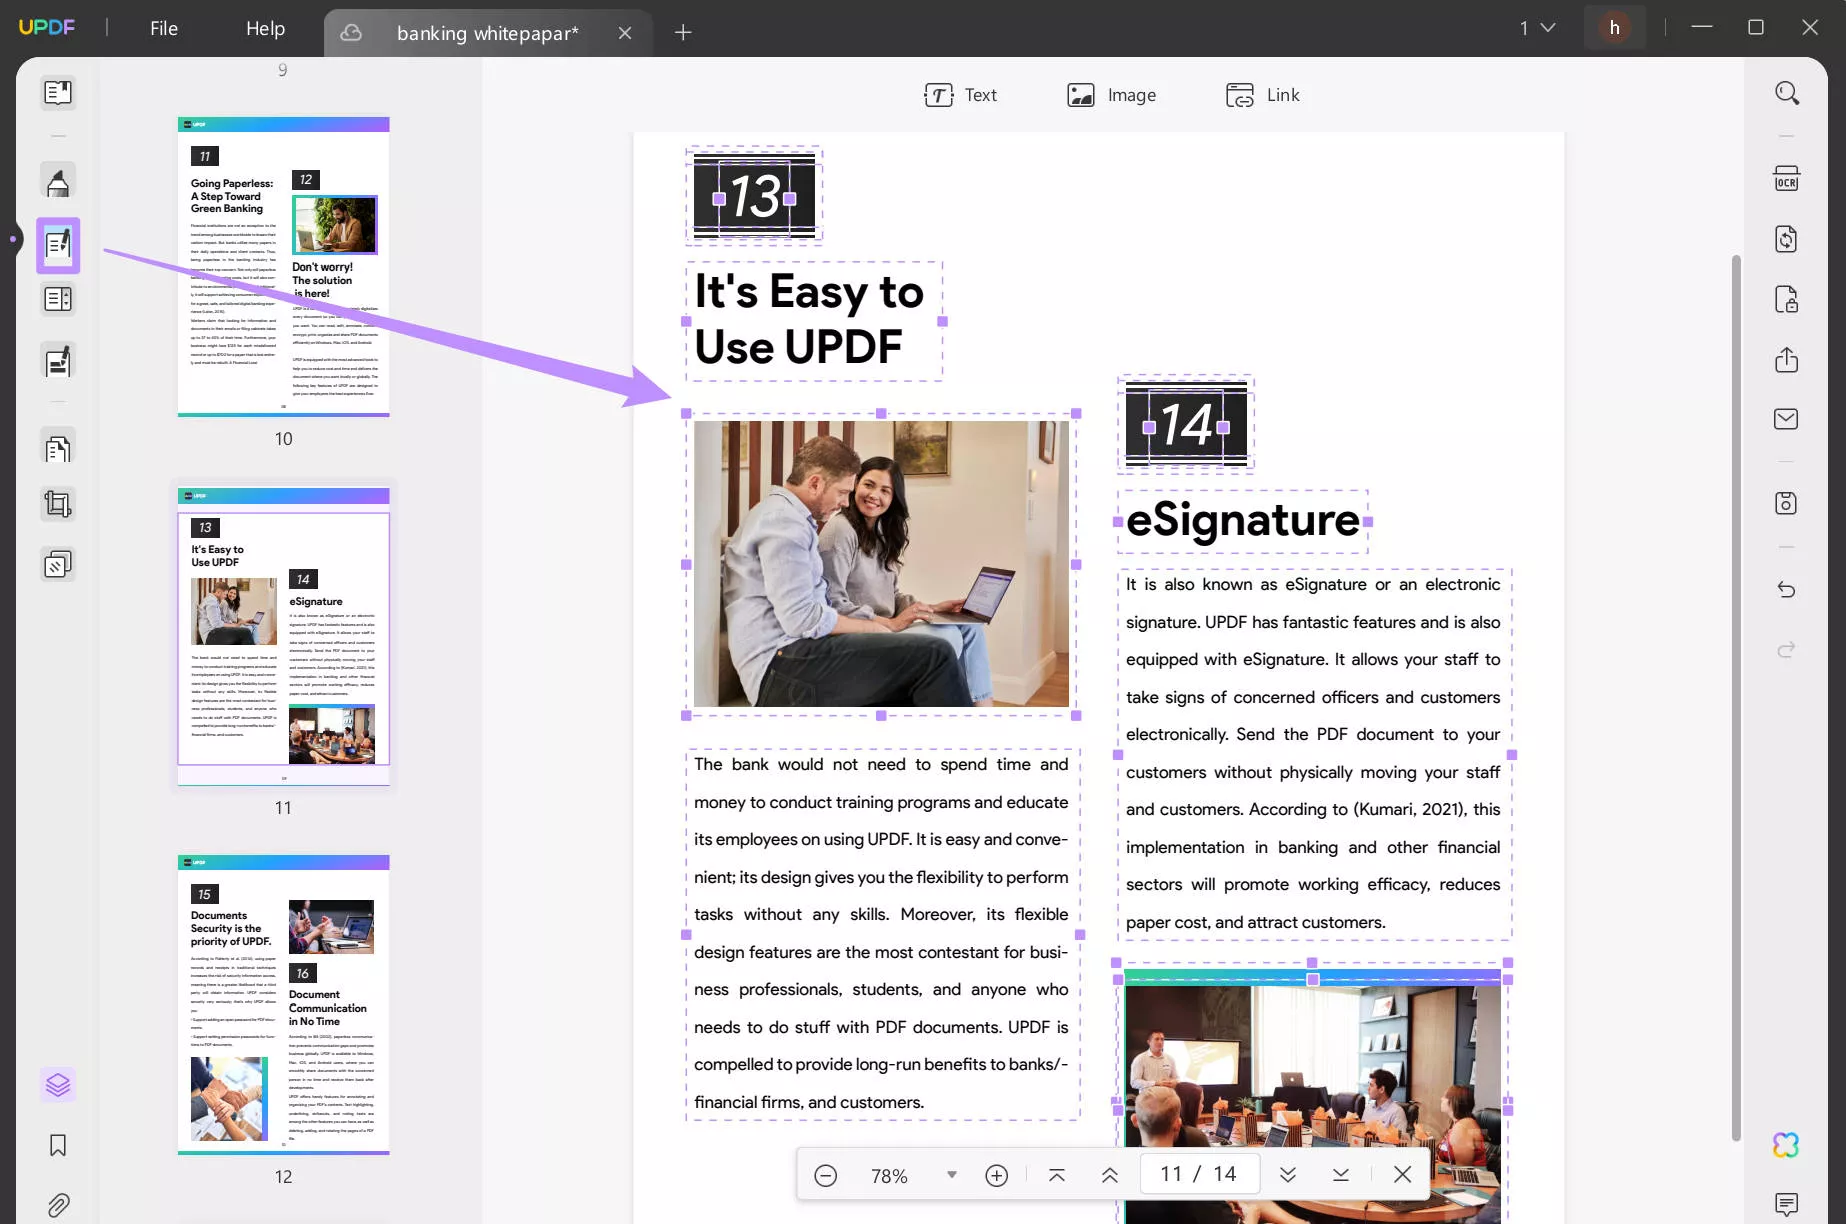Redo the last edit
This screenshot has height=1224, width=1846.
[x=1787, y=650]
